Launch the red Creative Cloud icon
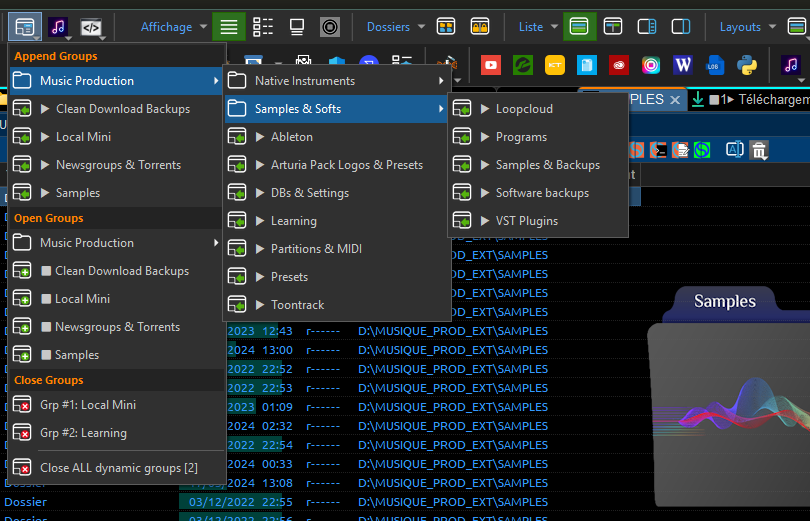The height and width of the screenshot is (521, 810). point(619,65)
